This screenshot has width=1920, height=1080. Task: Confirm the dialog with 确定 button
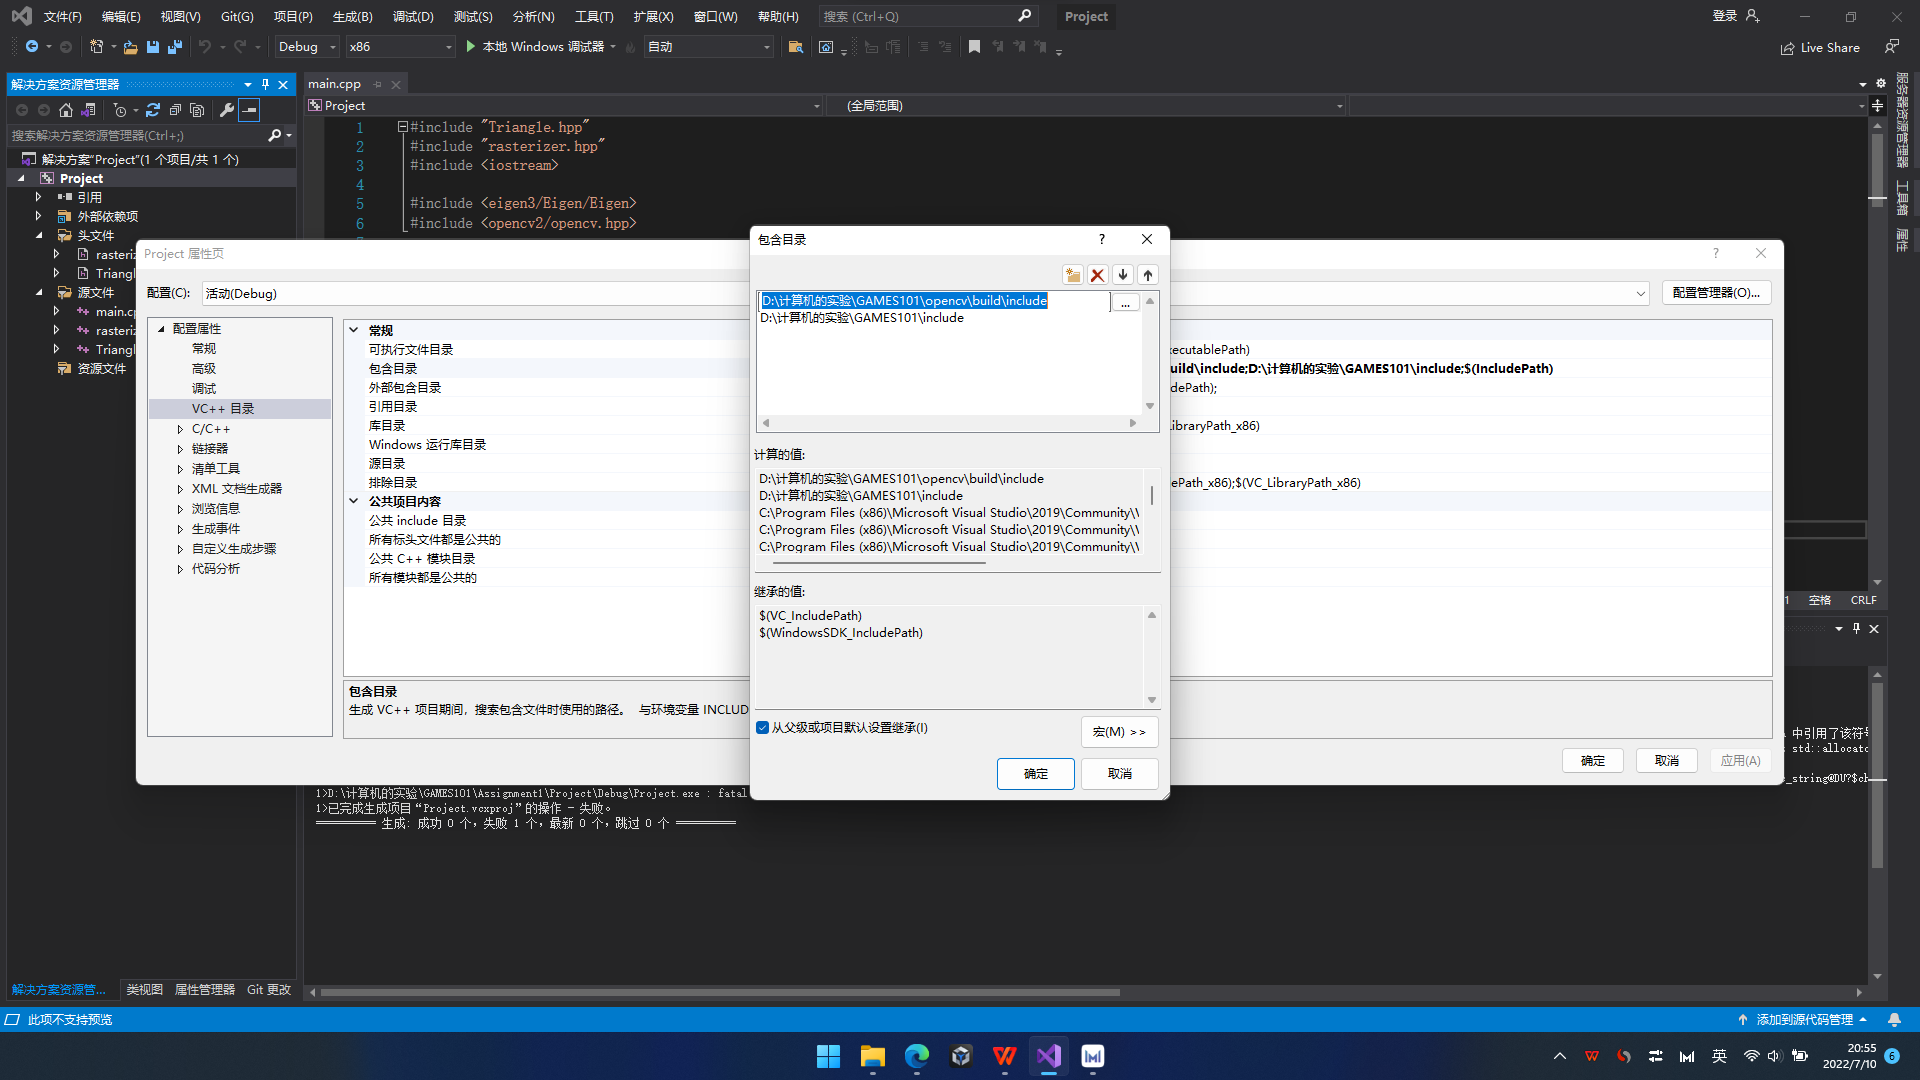pyautogui.click(x=1035, y=773)
